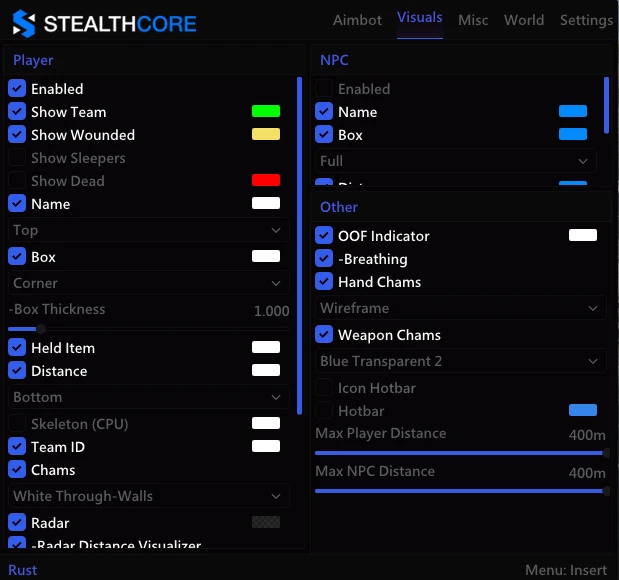Disable Player Chams checkbox
619x580 pixels.
click(17, 469)
